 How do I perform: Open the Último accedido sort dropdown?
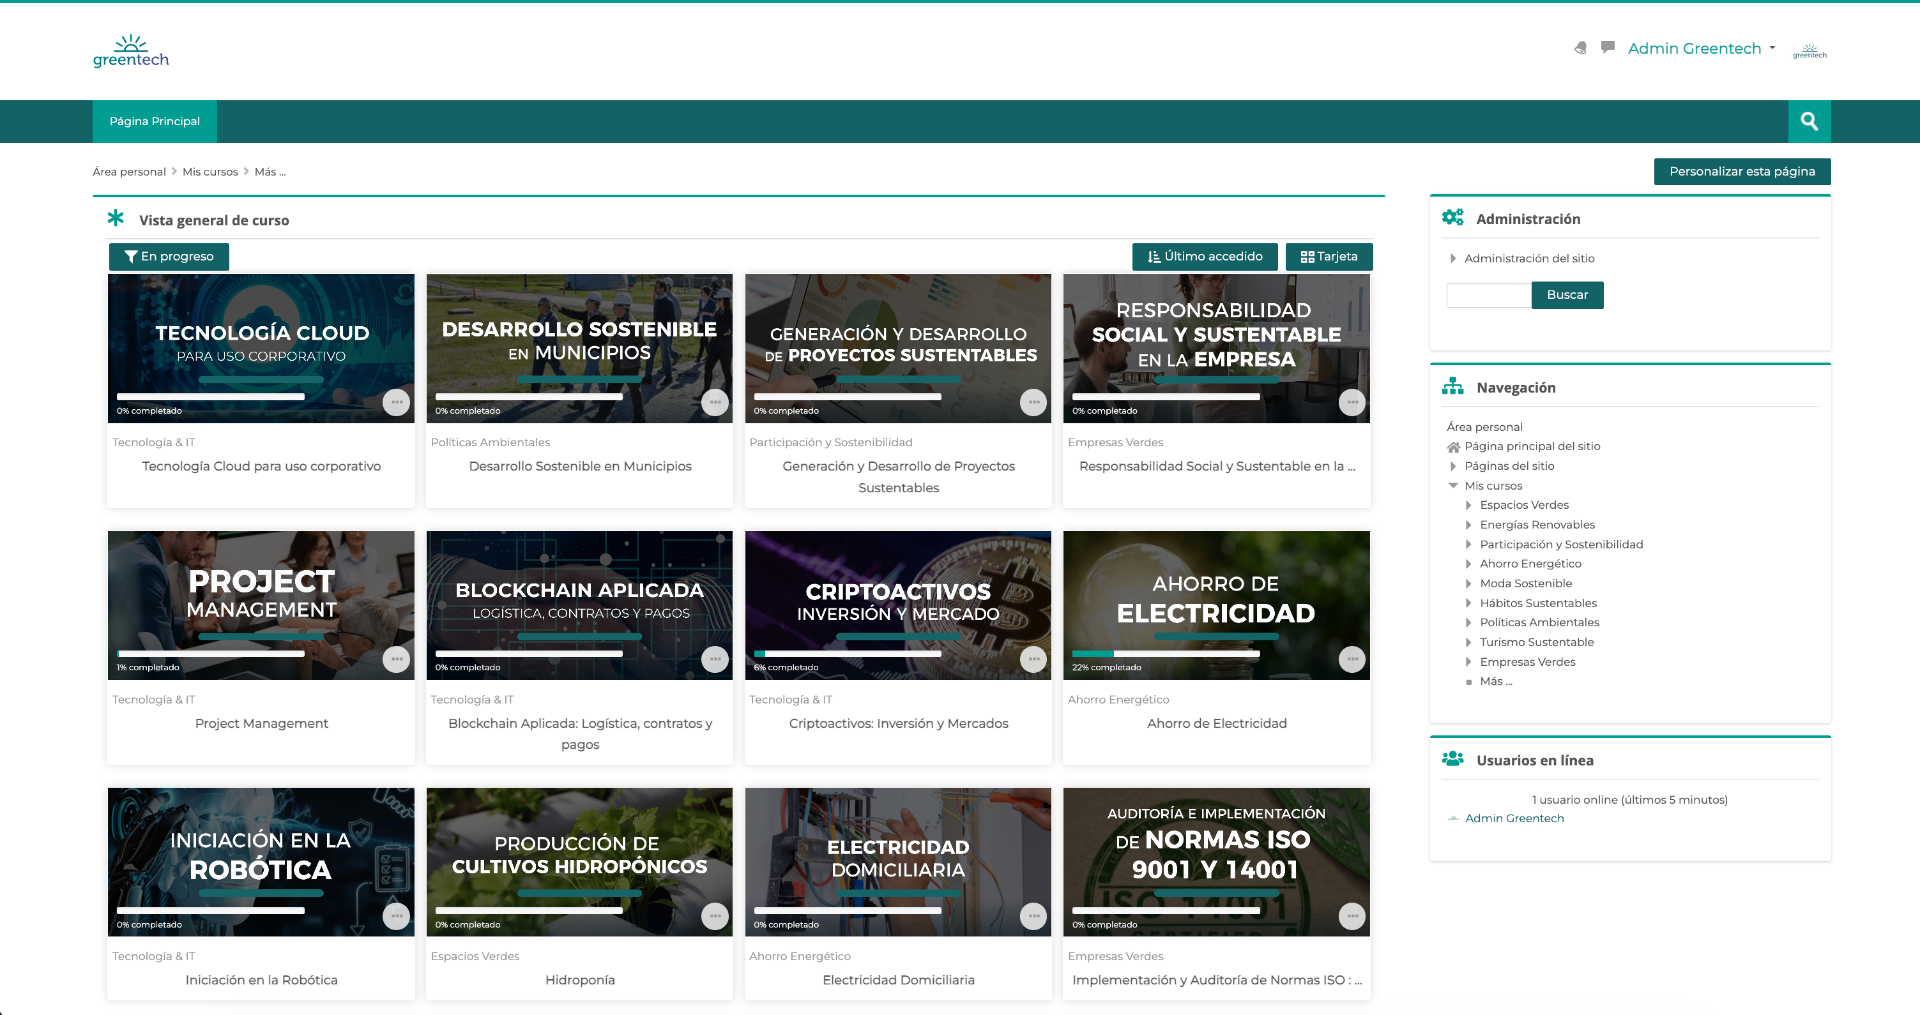click(1205, 257)
